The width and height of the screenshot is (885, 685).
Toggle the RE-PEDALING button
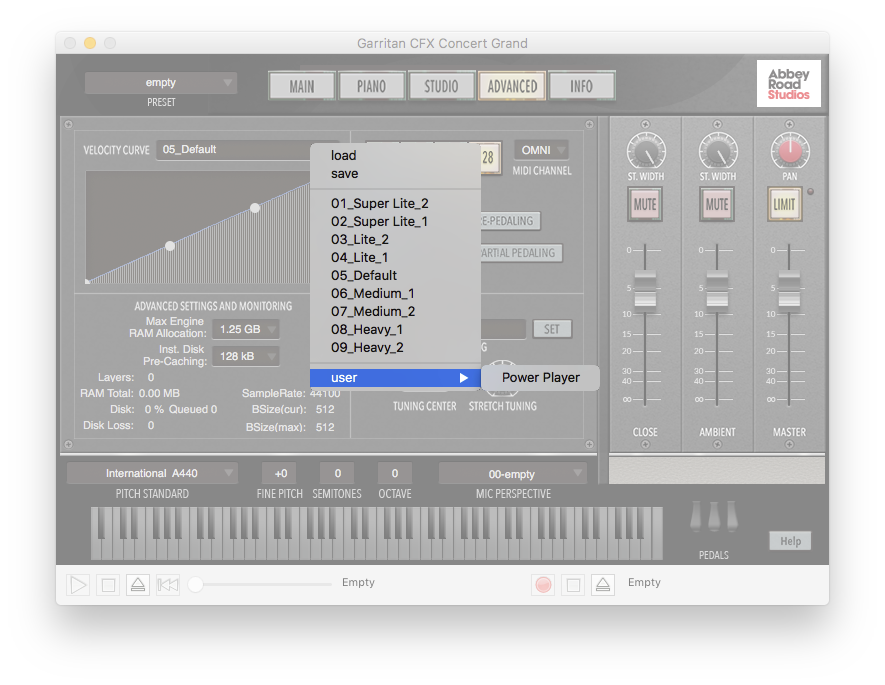click(x=510, y=221)
